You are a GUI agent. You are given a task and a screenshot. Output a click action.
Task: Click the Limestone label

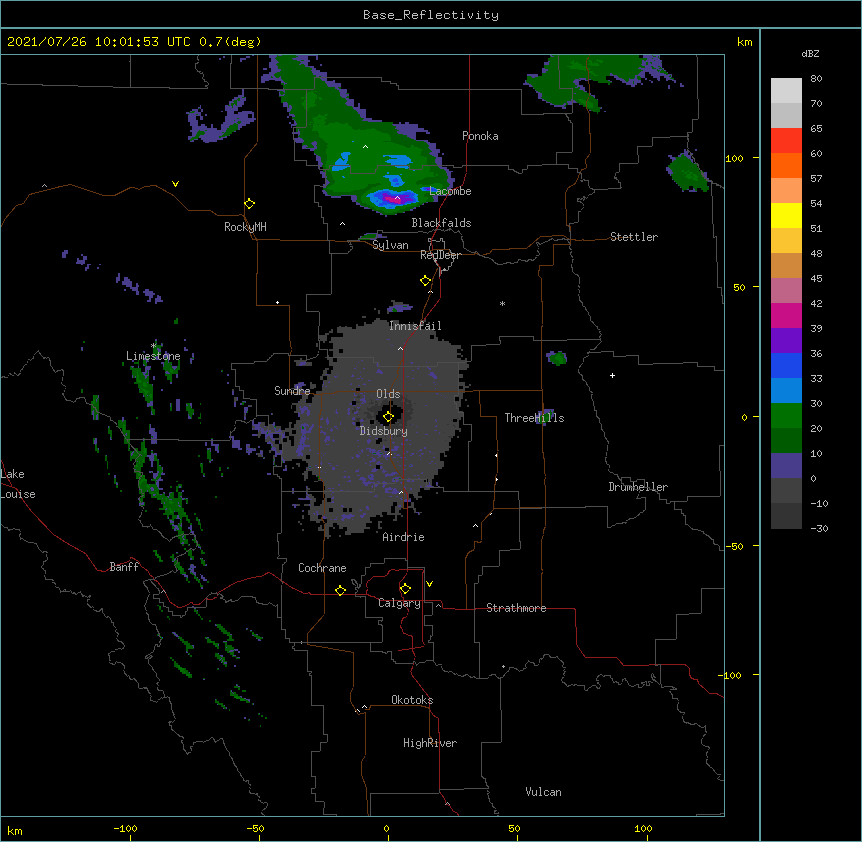[153, 356]
